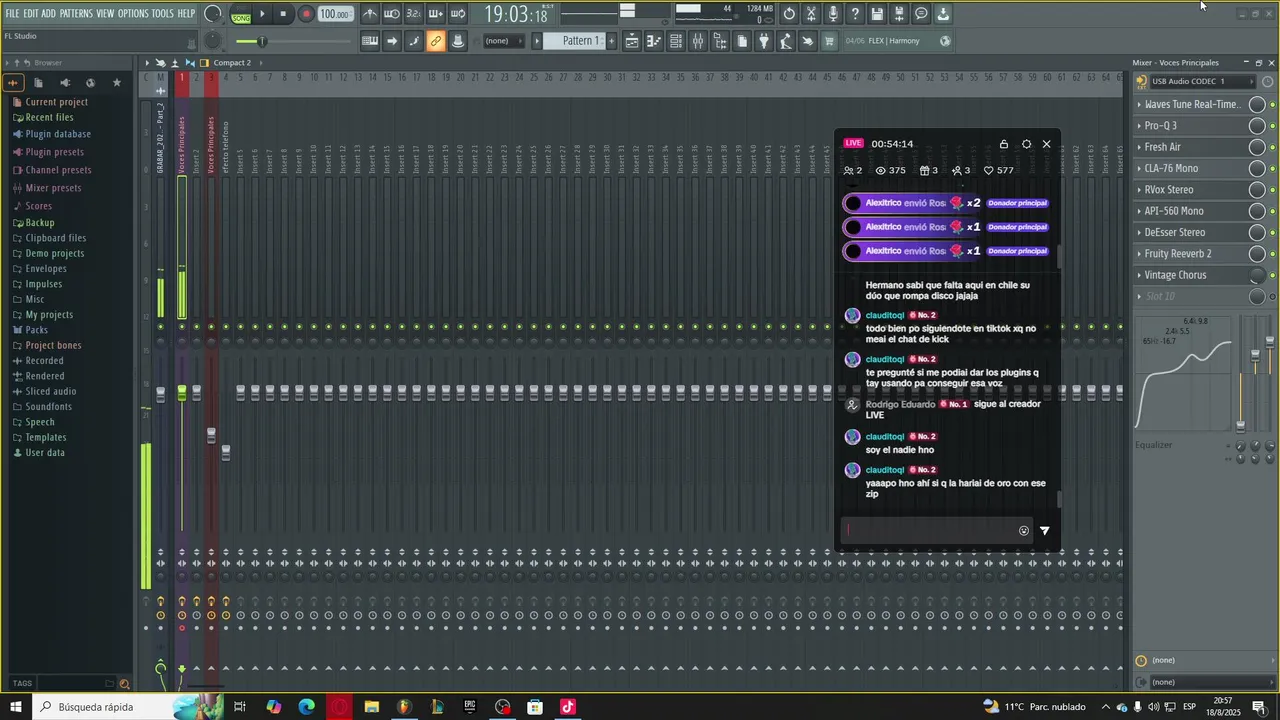Open the HELP menu

187,14
